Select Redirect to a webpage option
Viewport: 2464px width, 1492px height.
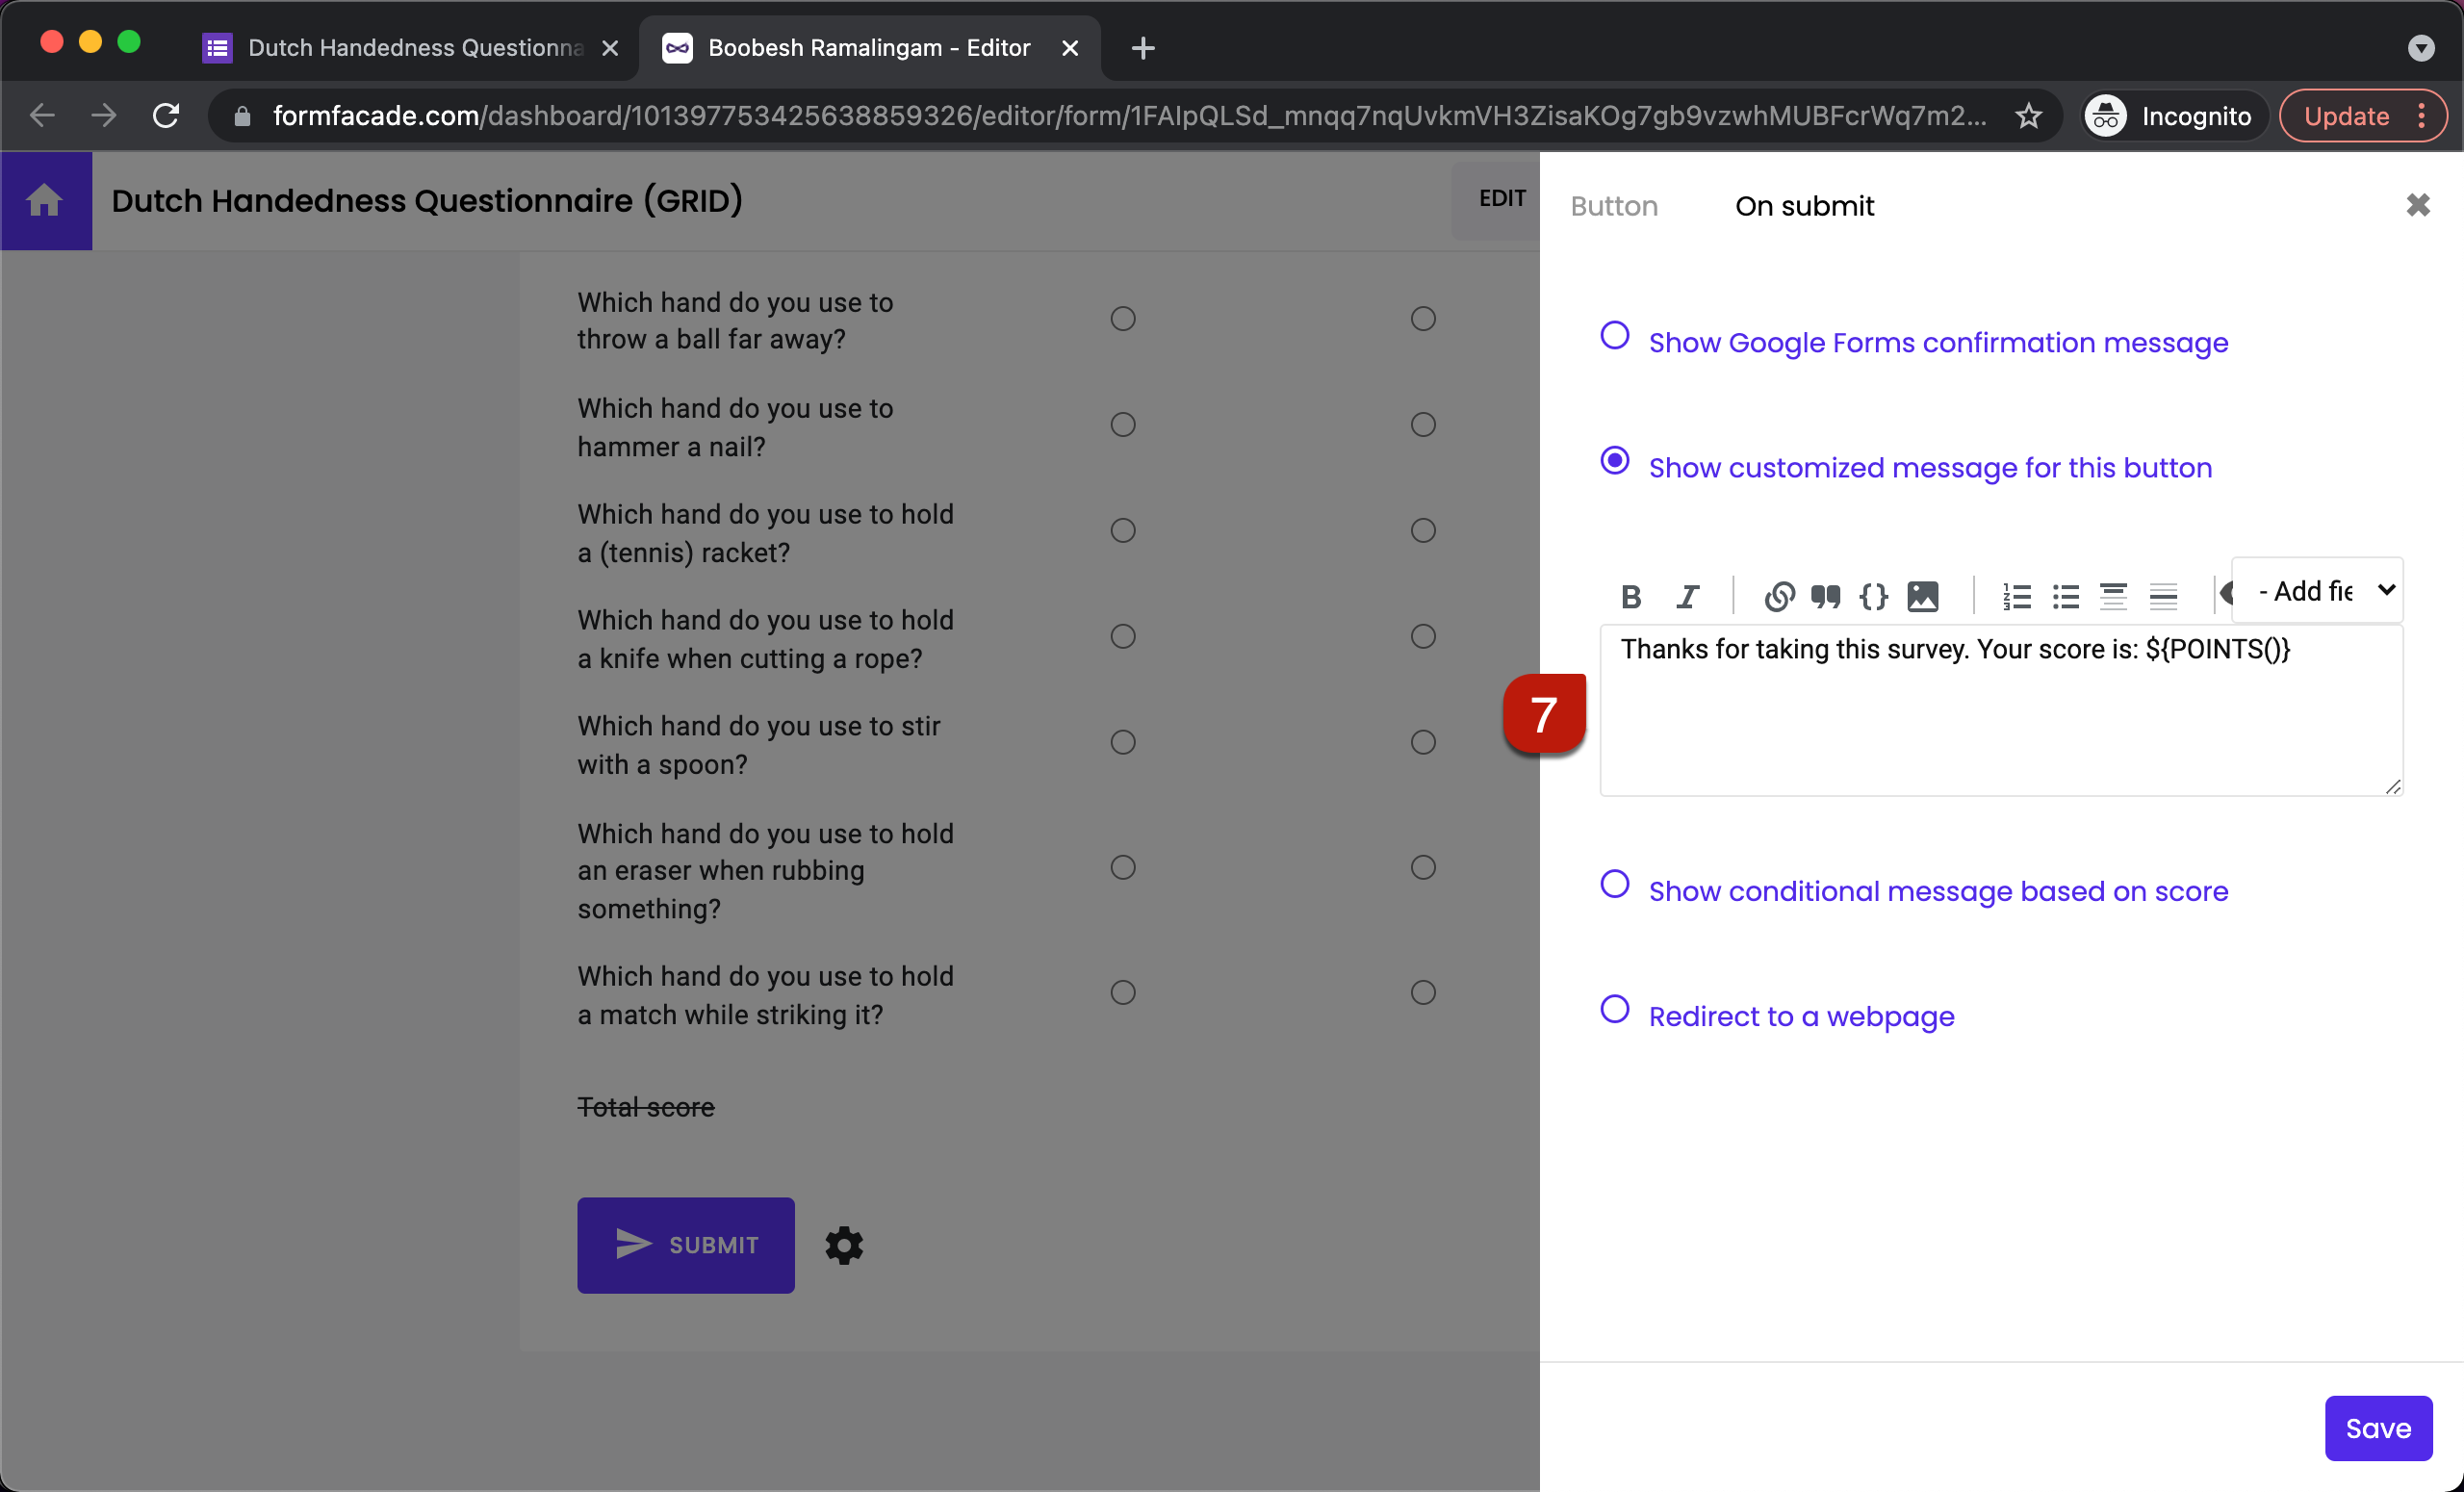[x=1614, y=1010]
